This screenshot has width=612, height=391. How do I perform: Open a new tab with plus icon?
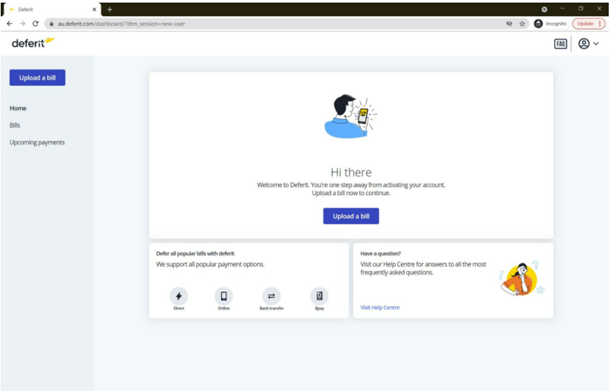click(110, 9)
